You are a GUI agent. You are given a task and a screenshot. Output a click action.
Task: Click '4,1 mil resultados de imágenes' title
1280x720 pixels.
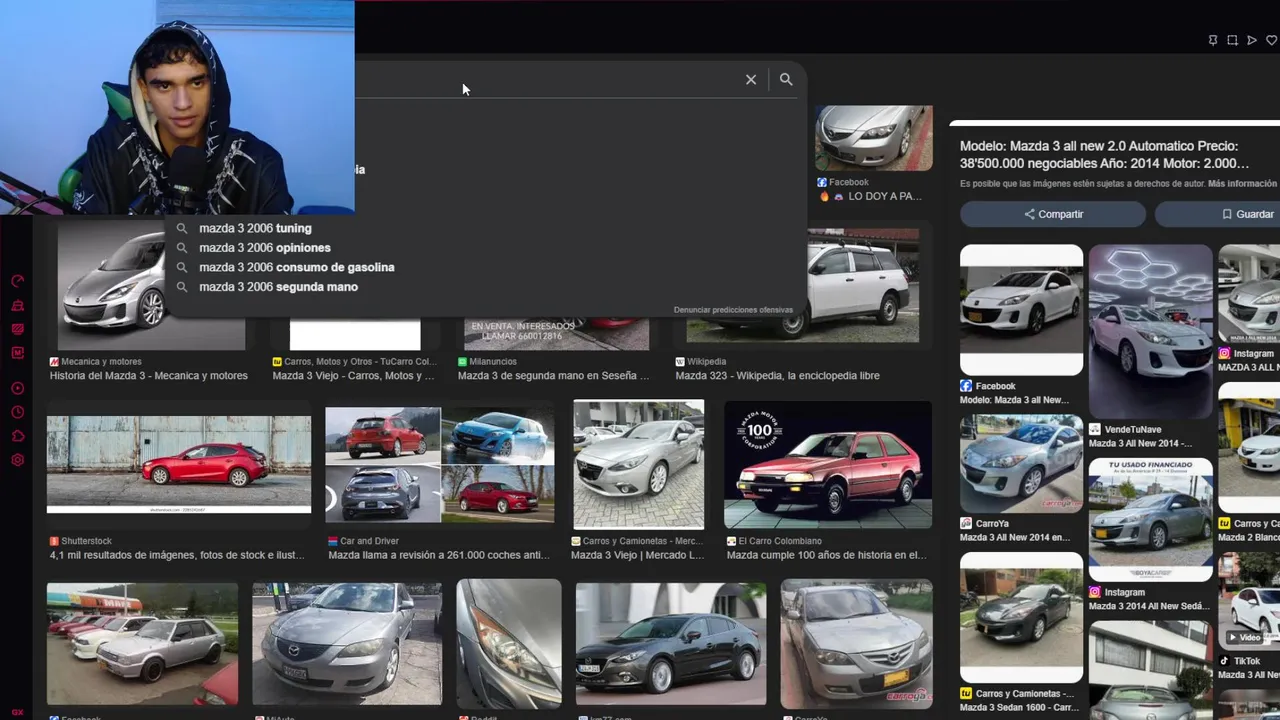point(177,555)
